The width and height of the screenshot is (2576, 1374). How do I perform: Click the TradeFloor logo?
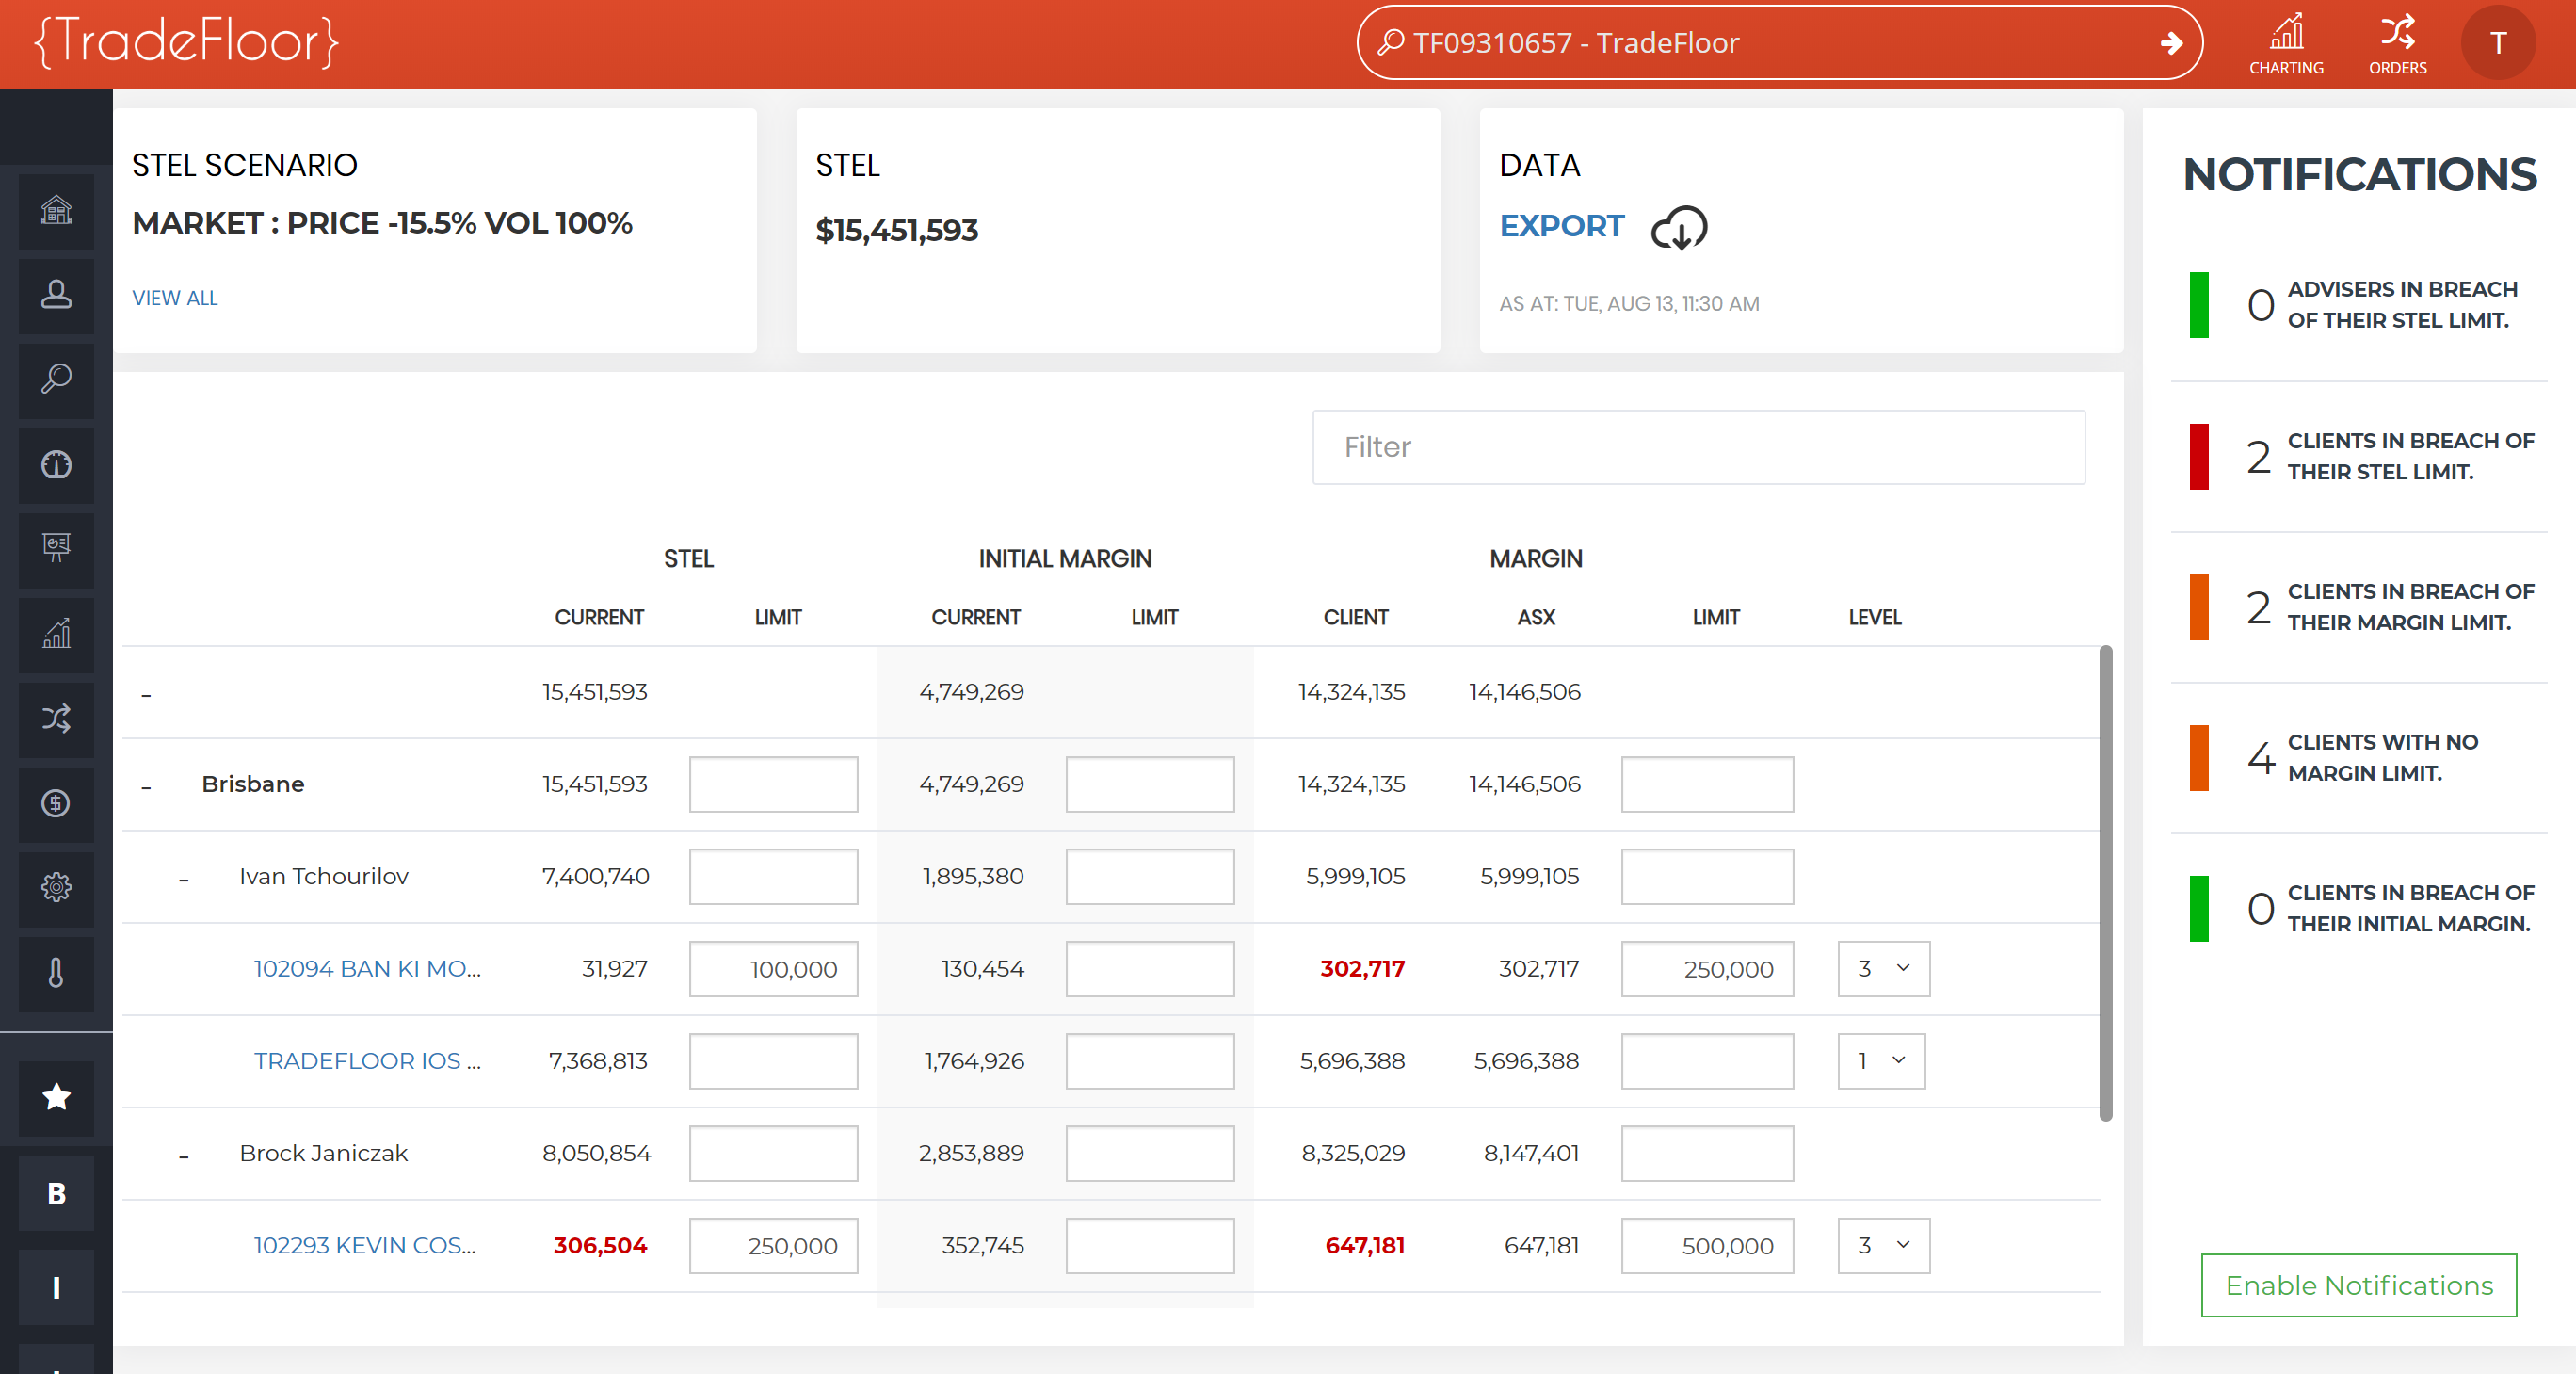(187, 42)
